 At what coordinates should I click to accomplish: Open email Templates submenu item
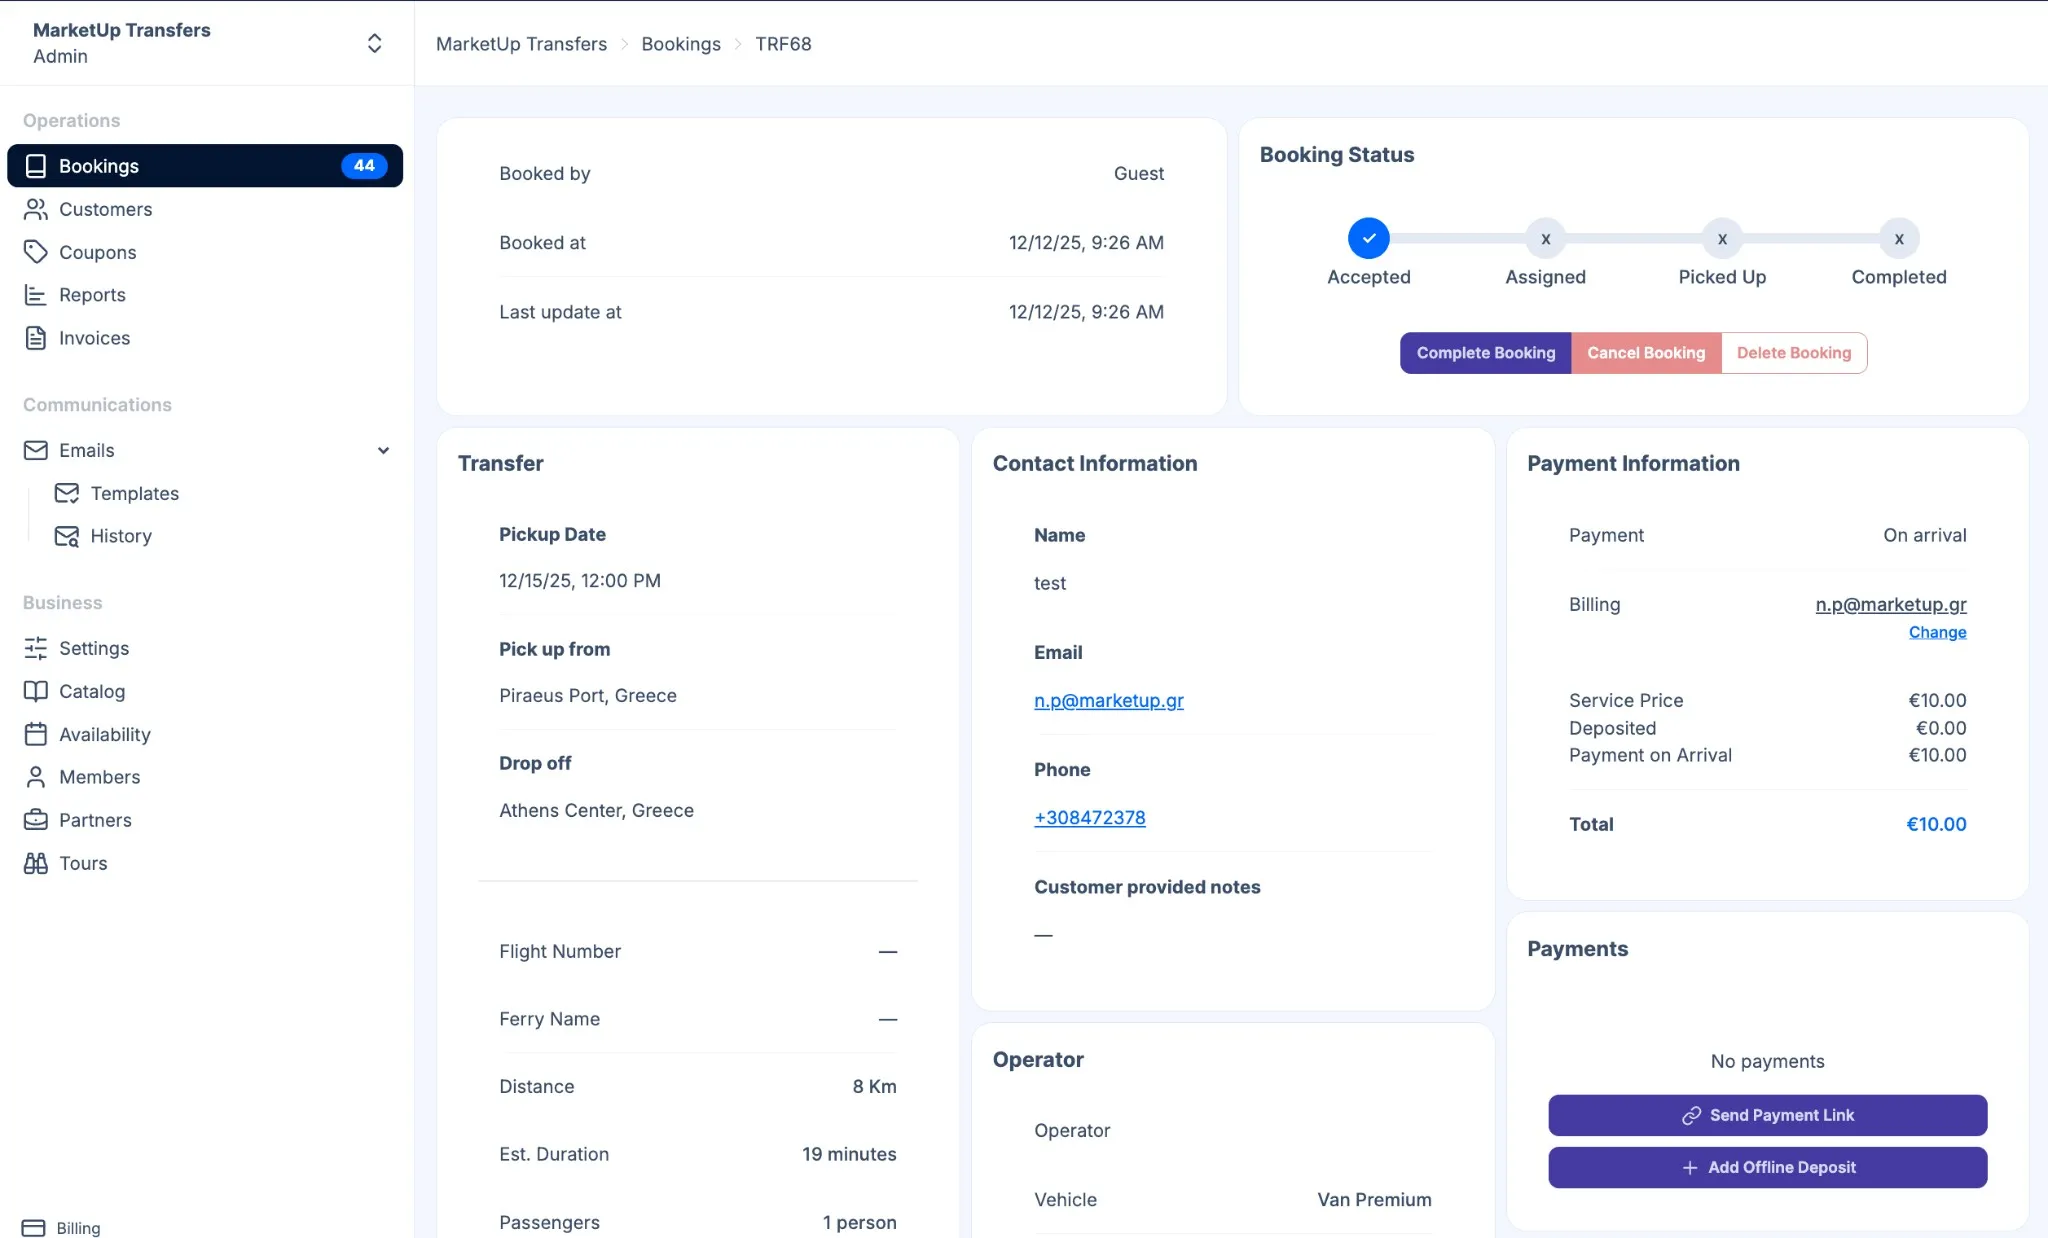tap(134, 493)
